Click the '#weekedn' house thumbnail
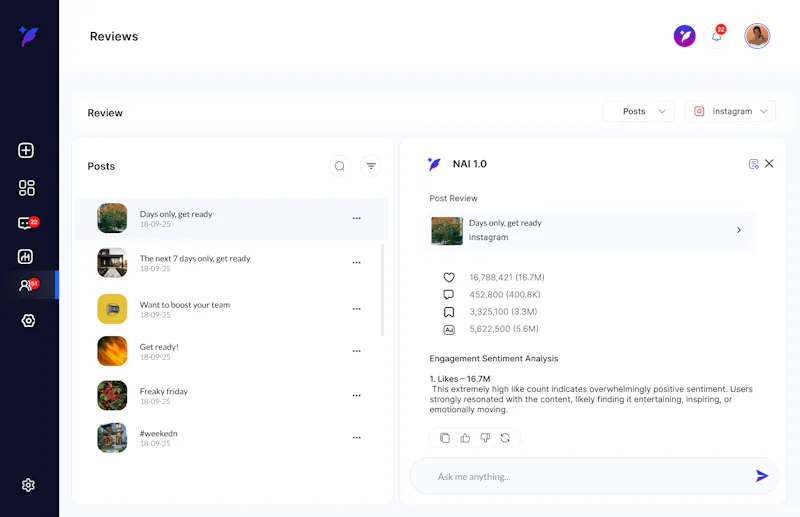This screenshot has width=800, height=517. (x=112, y=437)
